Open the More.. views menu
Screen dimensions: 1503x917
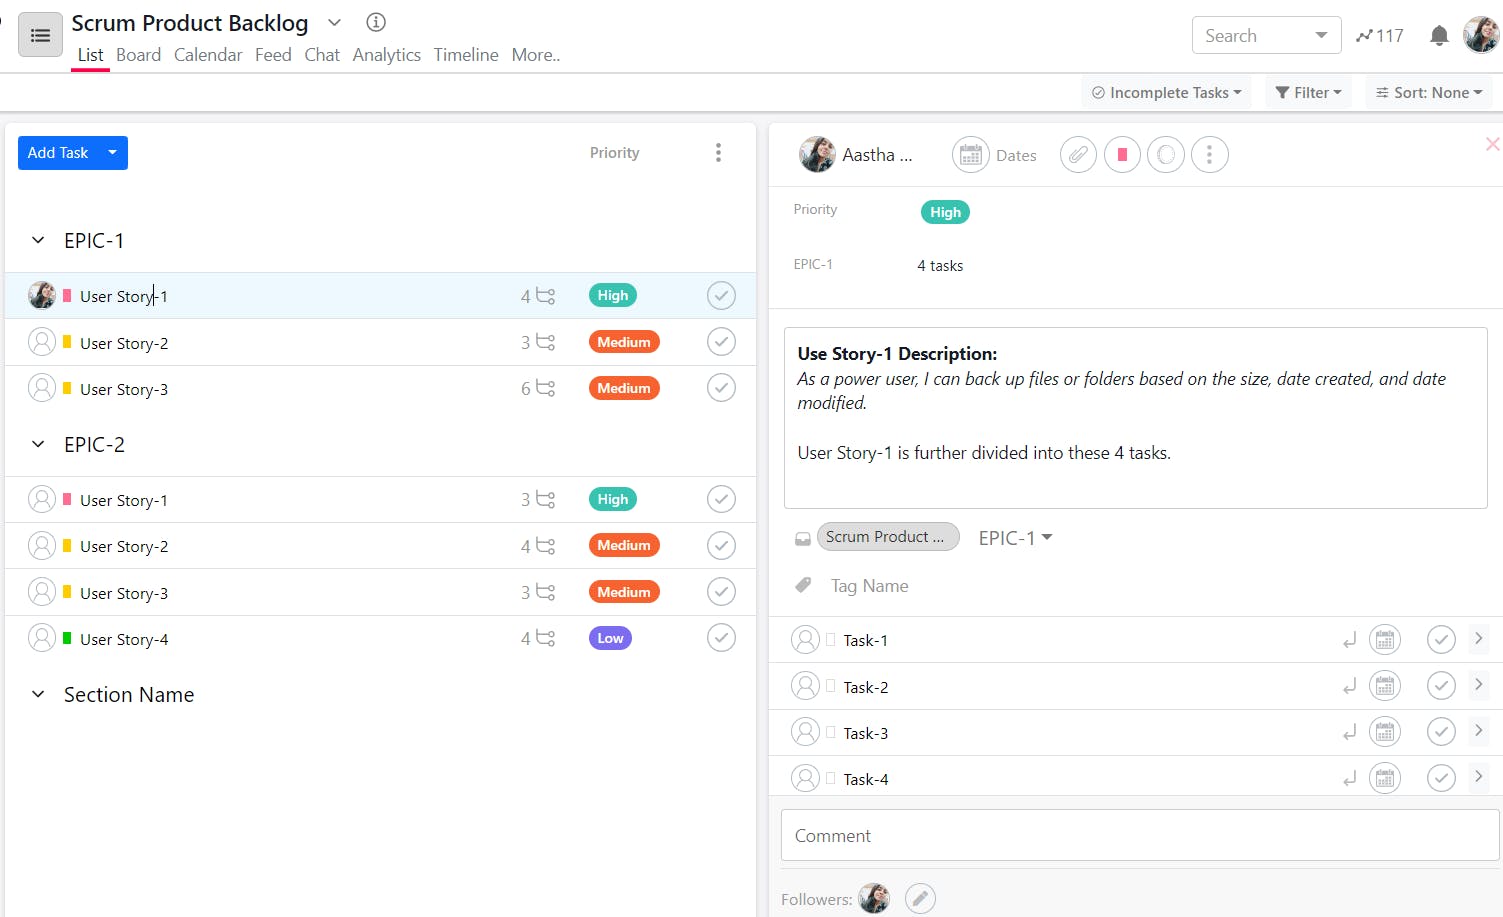[x=536, y=55]
